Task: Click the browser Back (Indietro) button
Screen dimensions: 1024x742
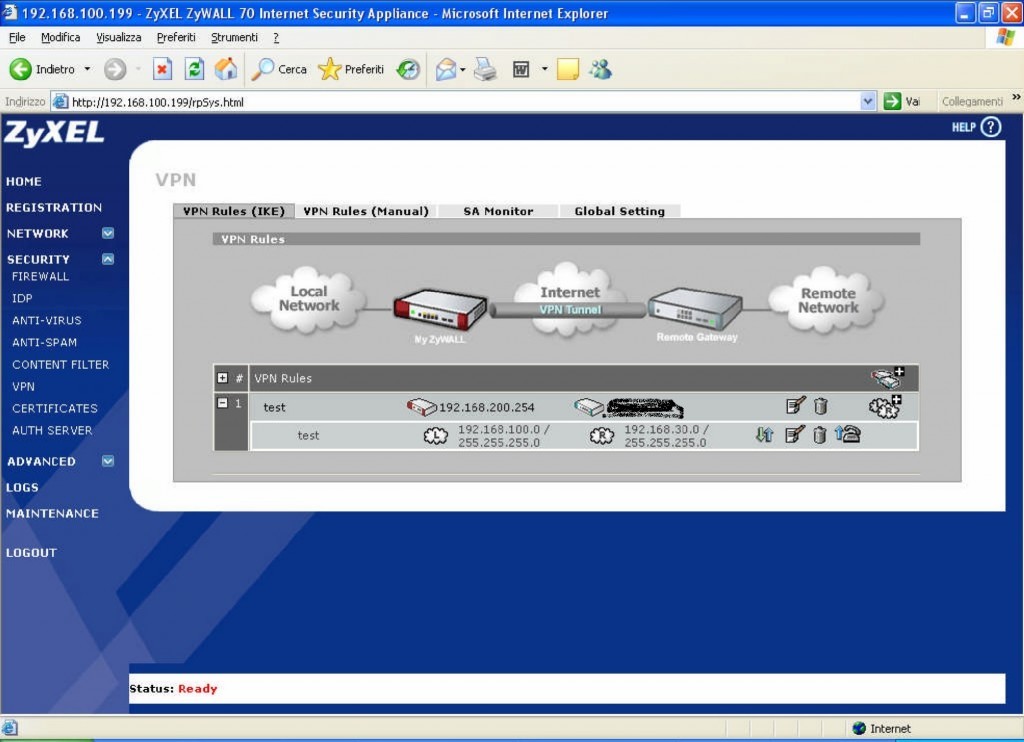Action: click(x=42, y=69)
